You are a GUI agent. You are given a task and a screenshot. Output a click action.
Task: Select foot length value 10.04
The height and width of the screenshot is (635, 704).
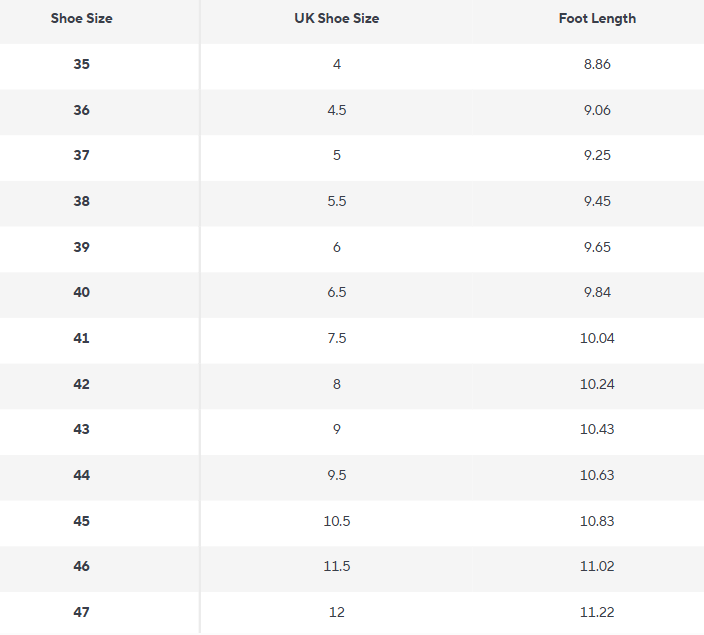coord(597,338)
